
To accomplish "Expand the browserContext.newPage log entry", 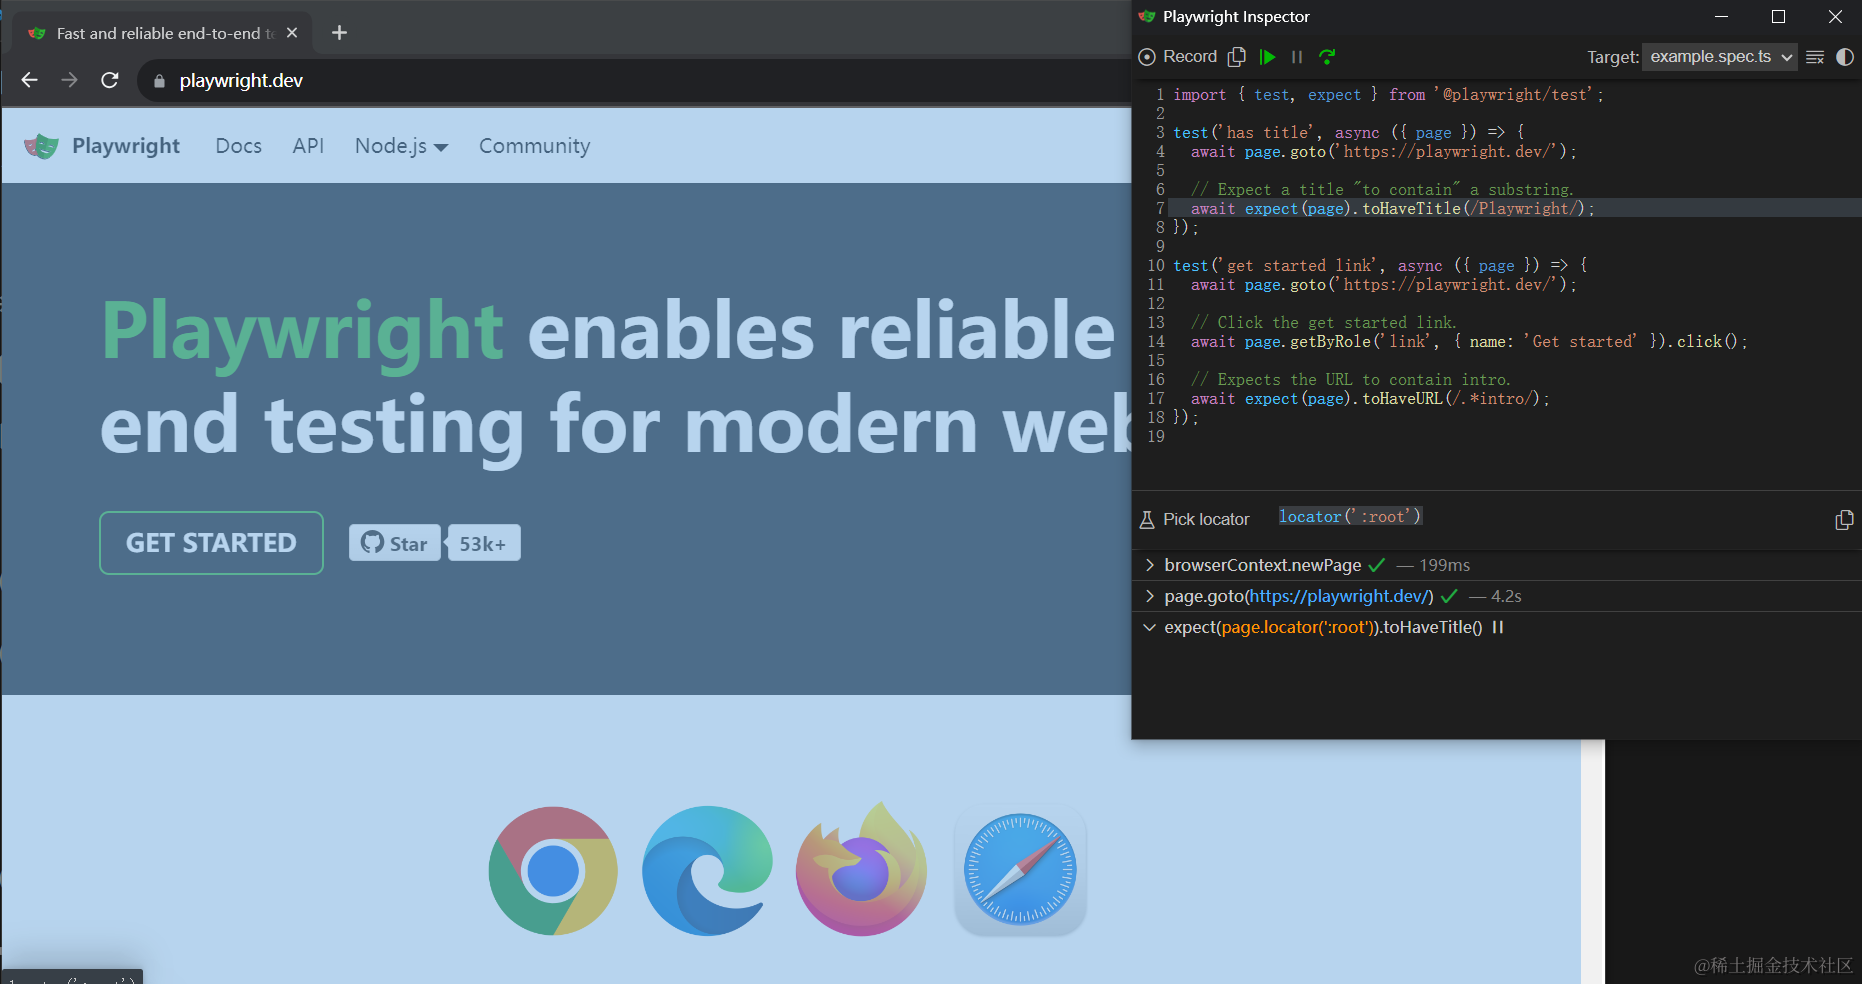I will point(1150,565).
